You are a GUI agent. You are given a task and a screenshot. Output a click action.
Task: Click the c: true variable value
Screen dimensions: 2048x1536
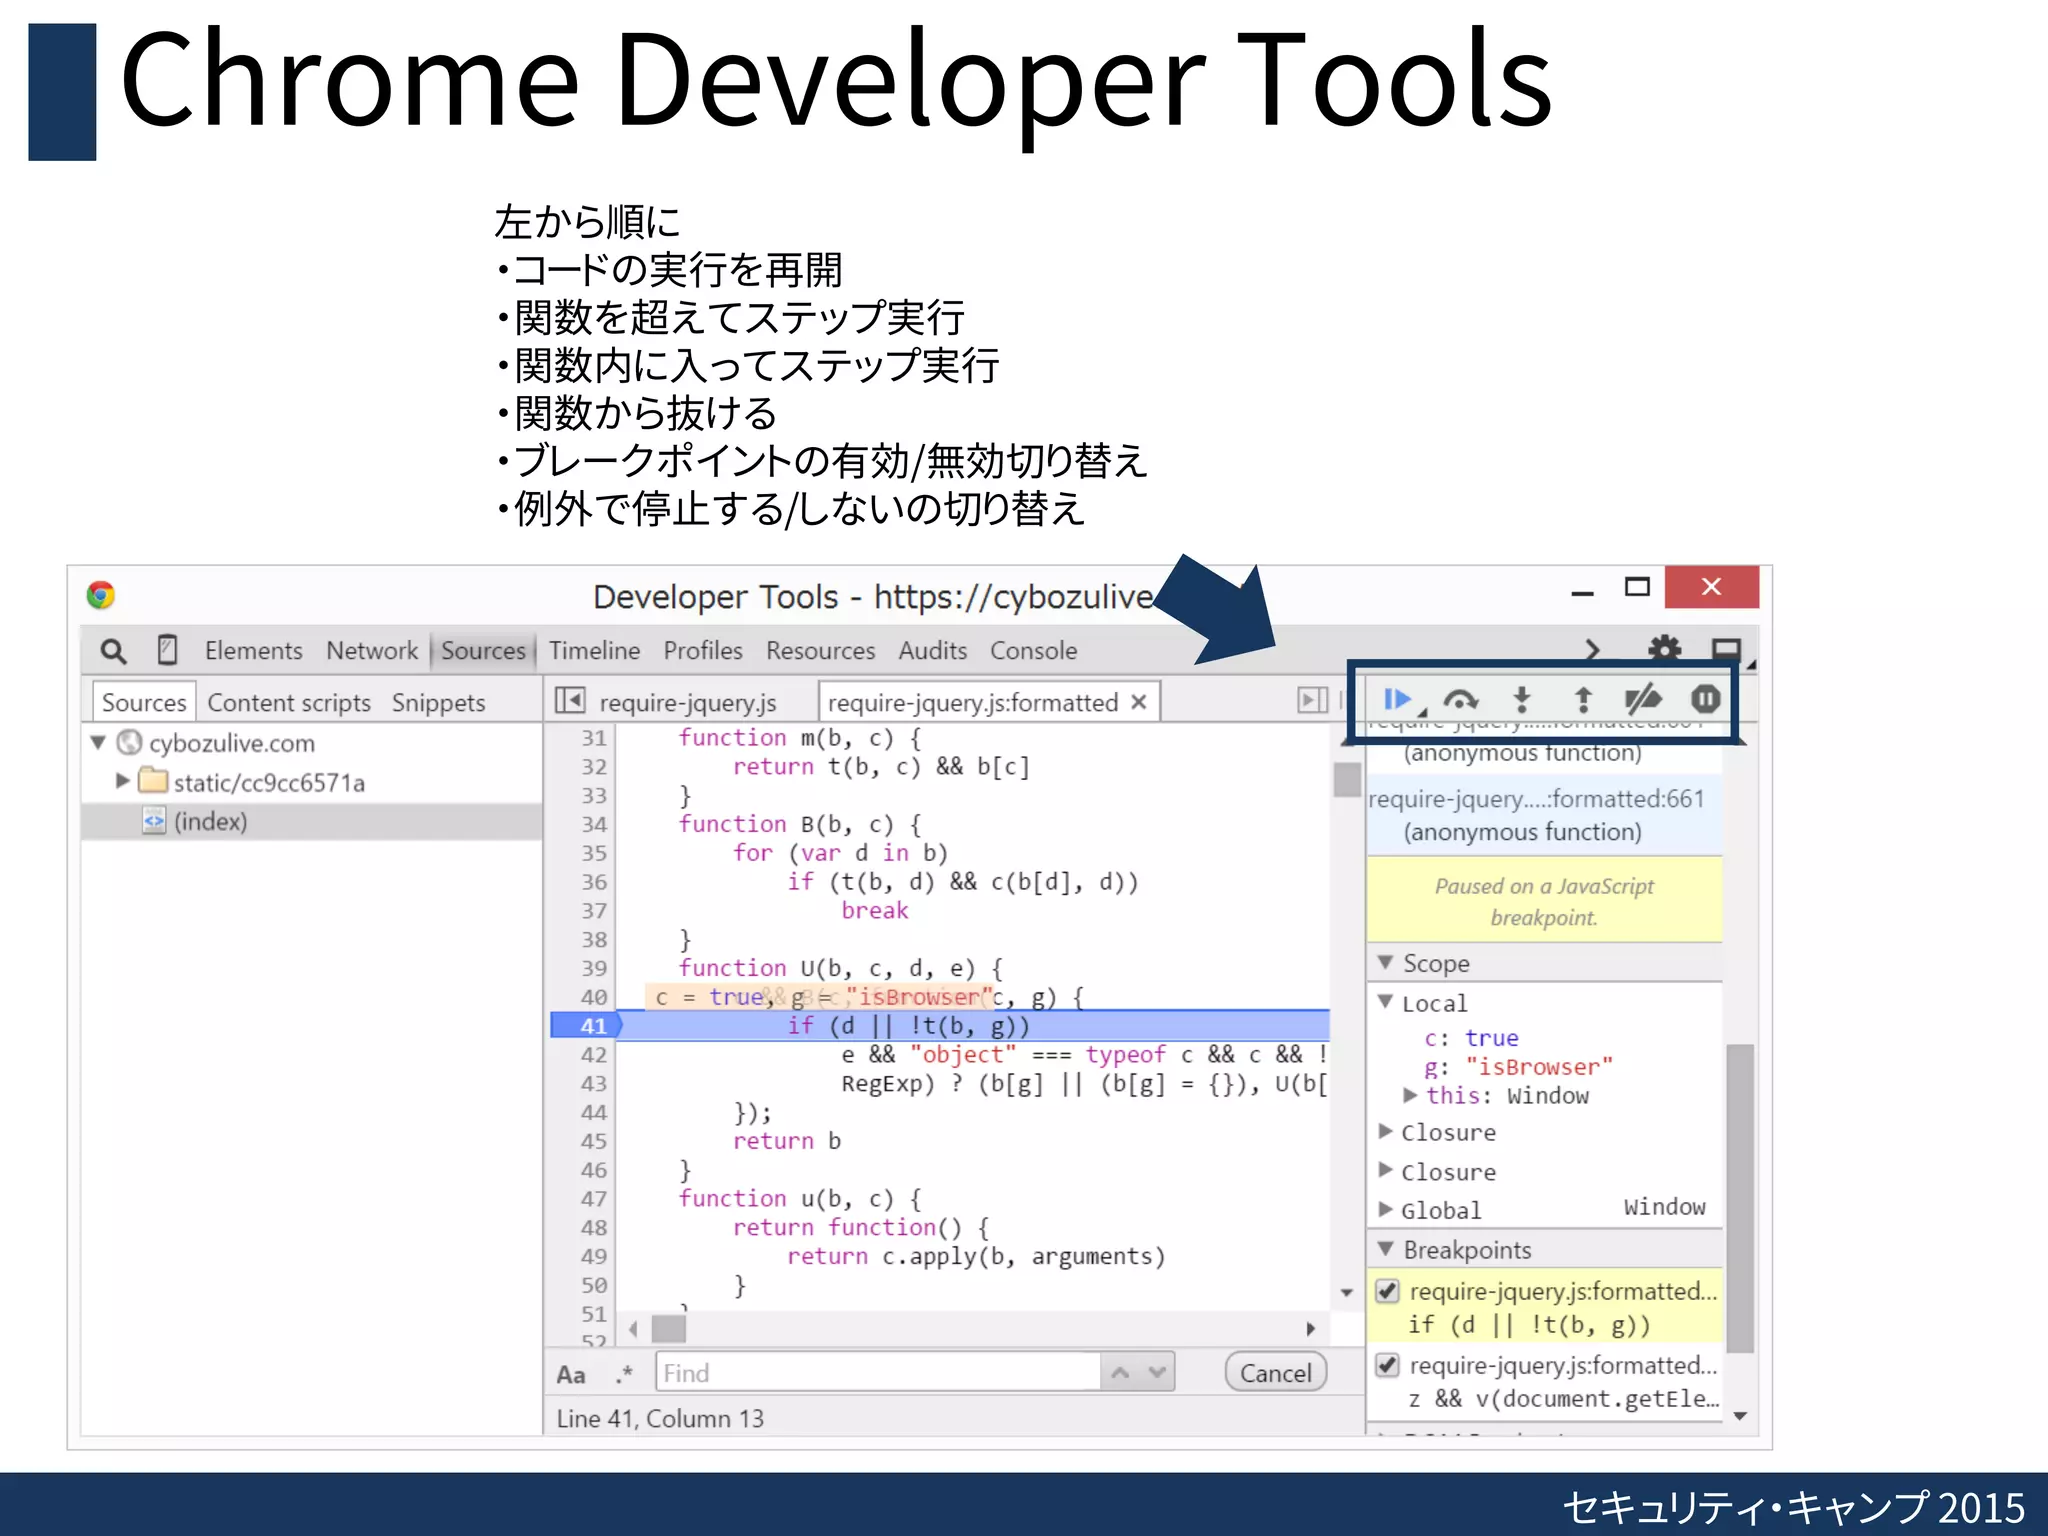click(x=1491, y=1038)
